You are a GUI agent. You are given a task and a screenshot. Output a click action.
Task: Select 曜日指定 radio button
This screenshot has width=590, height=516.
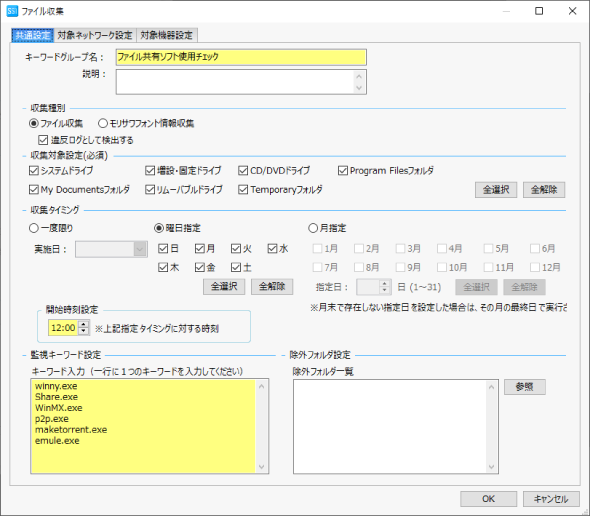point(159,228)
